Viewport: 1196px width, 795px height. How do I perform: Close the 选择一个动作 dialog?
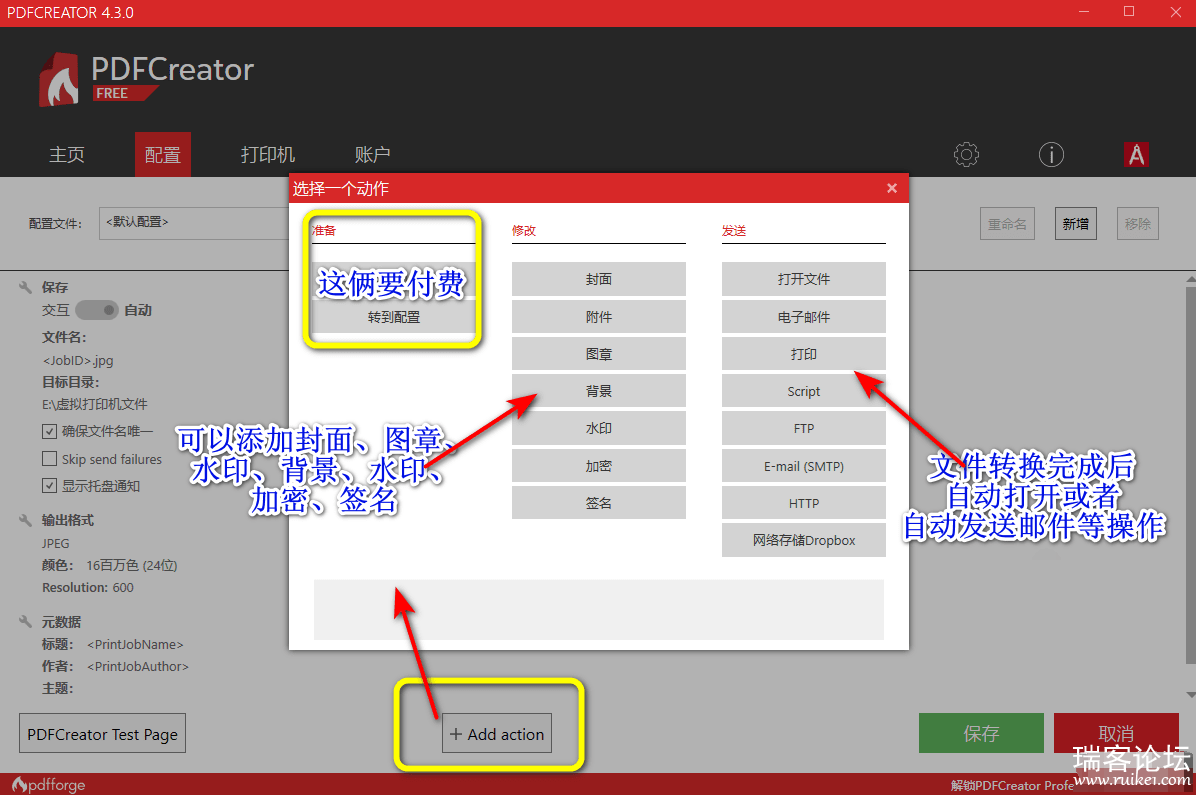(x=892, y=188)
